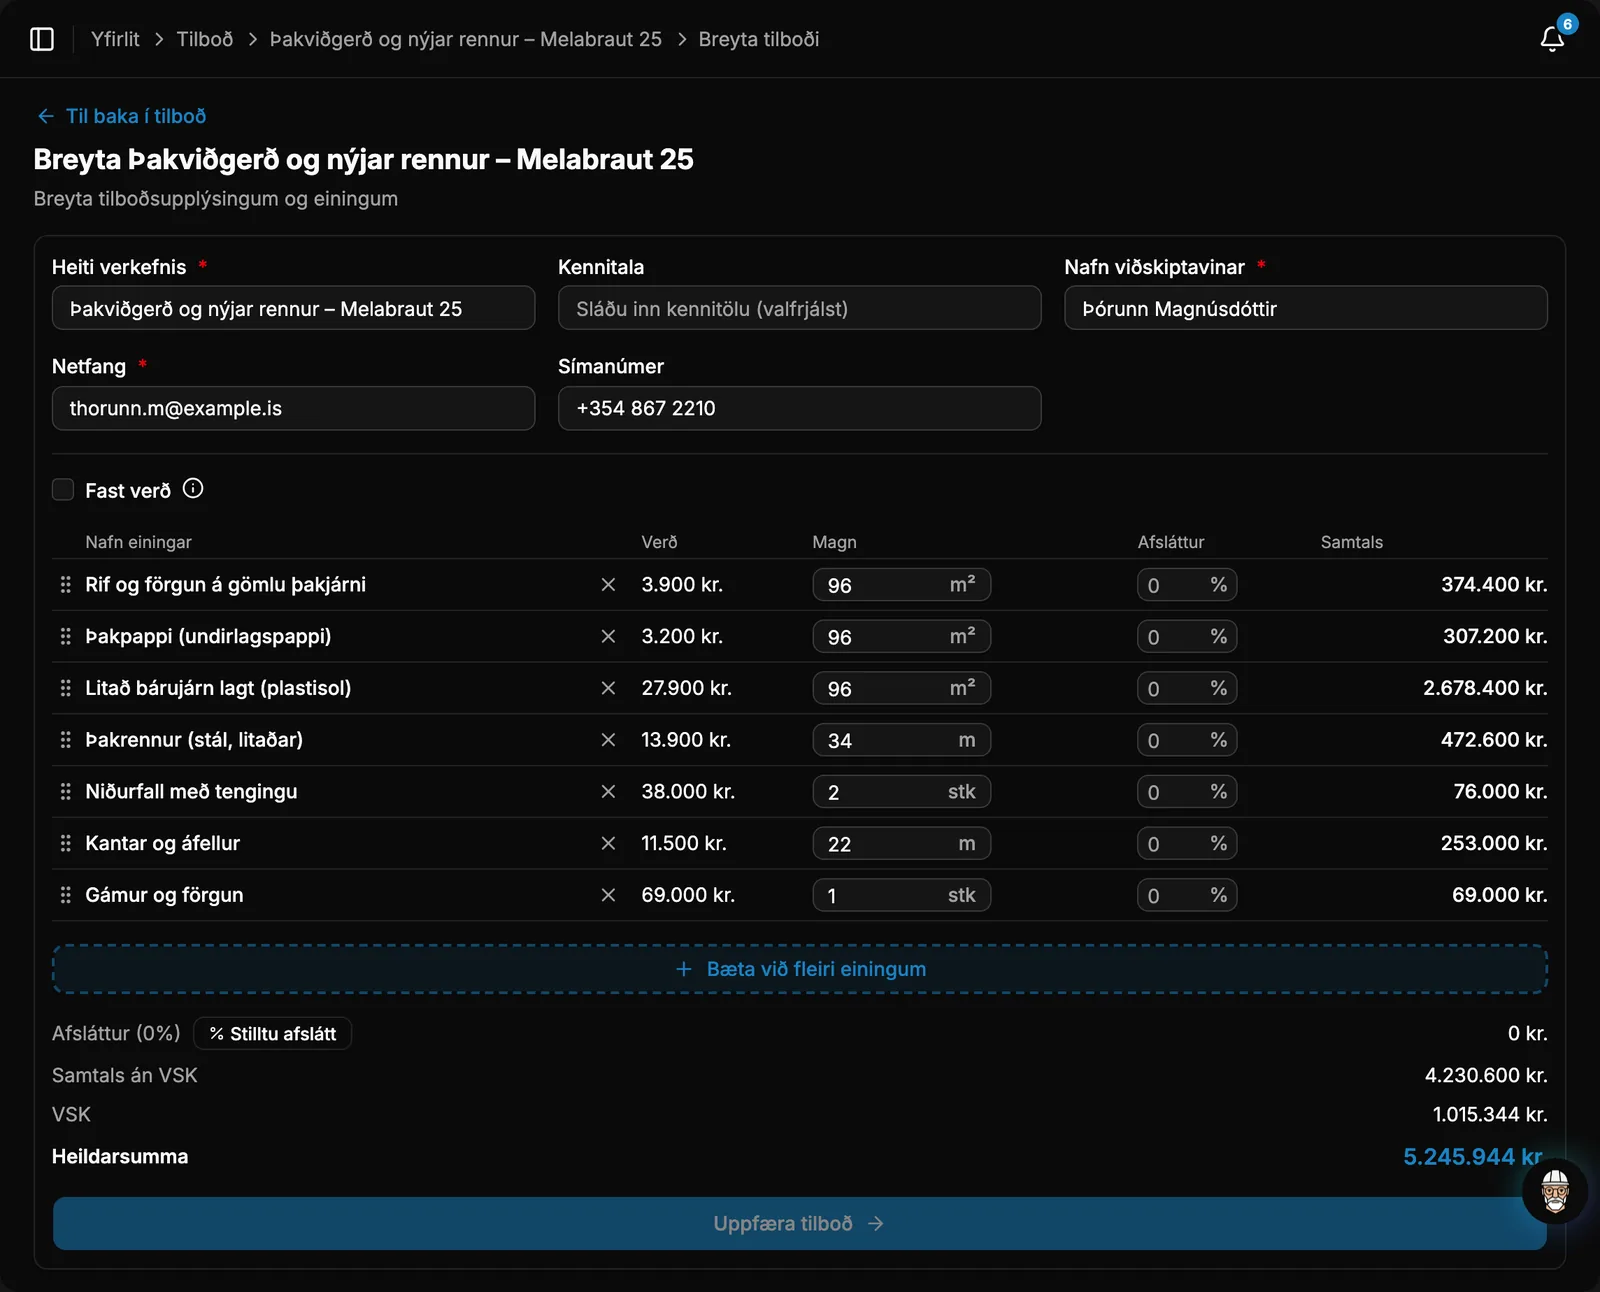Image resolution: width=1600 pixels, height=1292 pixels.
Task: Go to Yfirlit in breadcrumb
Action: [115, 39]
